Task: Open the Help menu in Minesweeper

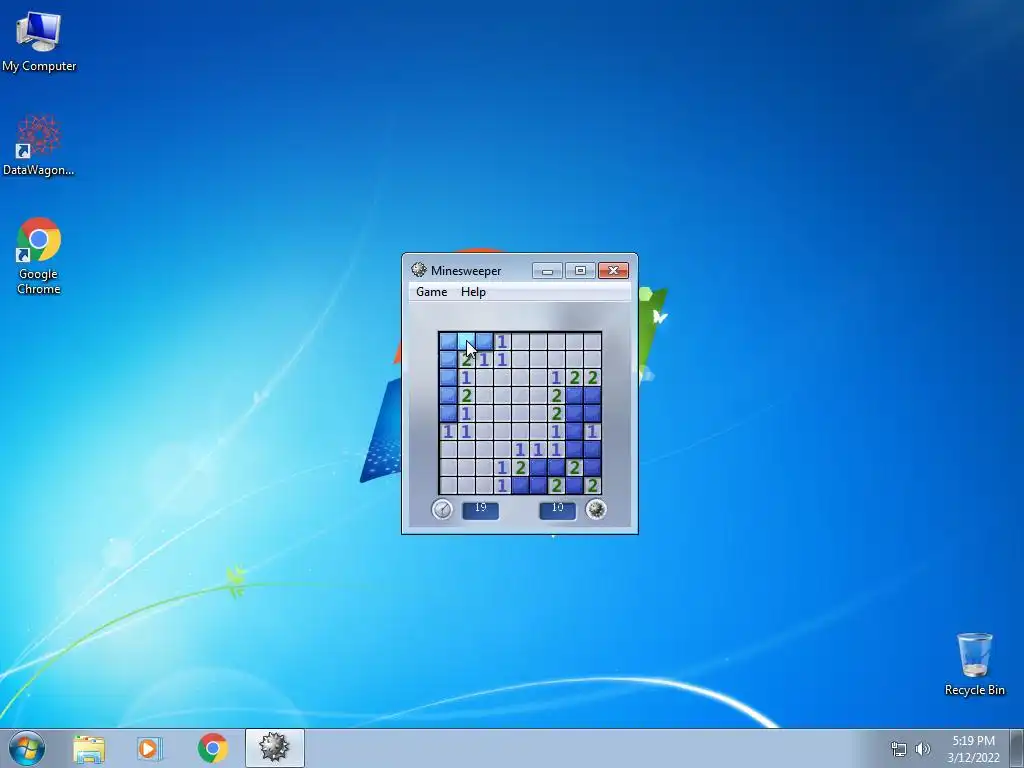Action: tap(473, 292)
